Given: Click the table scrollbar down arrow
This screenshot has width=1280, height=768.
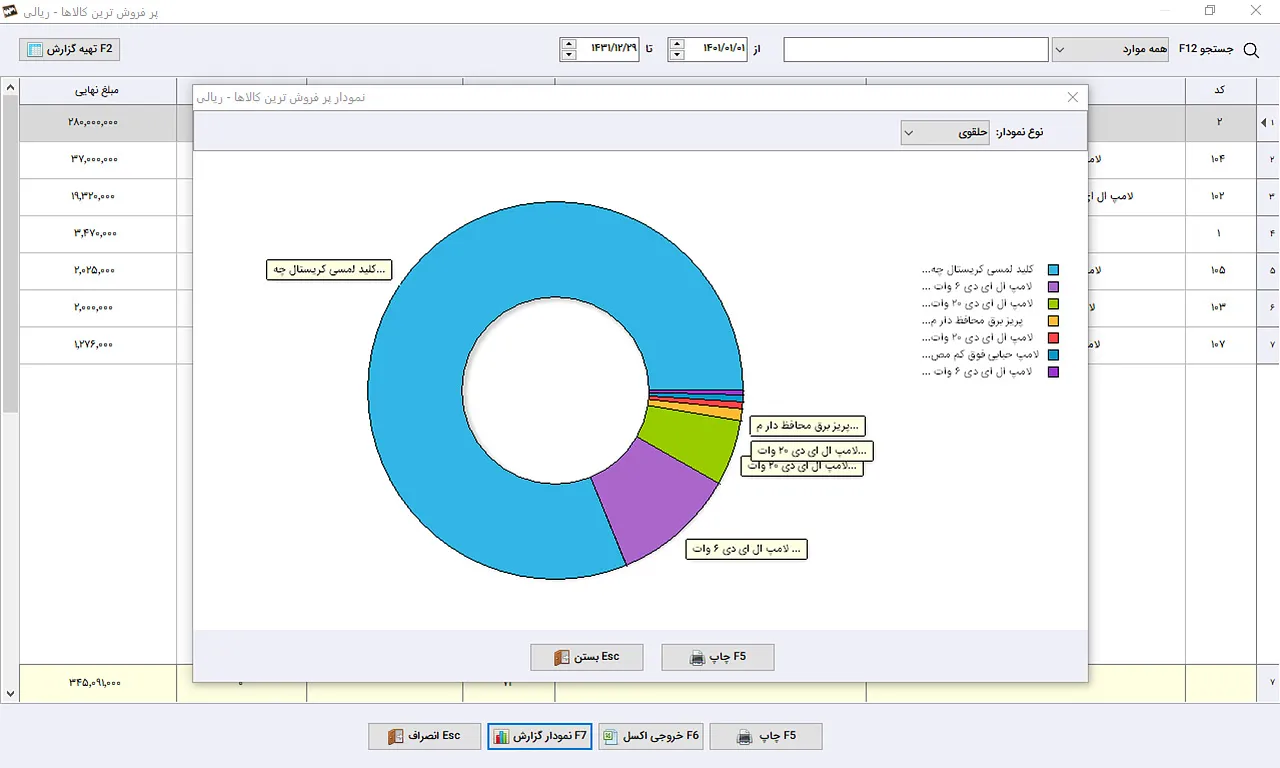Looking at the screenshot, I should pyautogui.click(x=10, y=693).
